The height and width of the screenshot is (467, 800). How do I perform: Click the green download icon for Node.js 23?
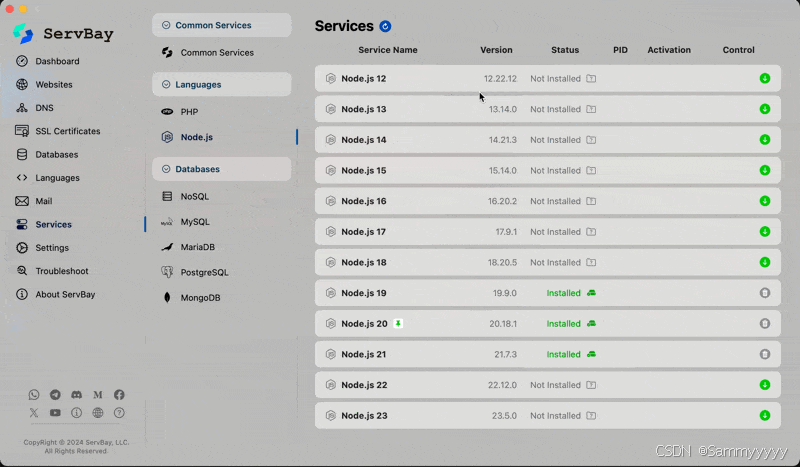(764, 415)
